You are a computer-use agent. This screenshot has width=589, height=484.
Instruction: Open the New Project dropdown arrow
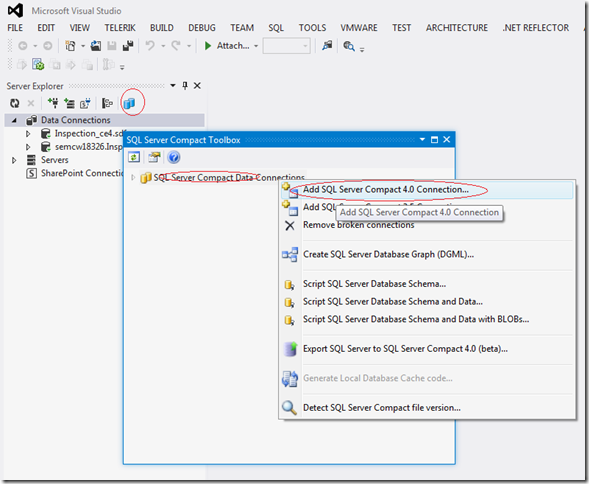pos(83,46)
